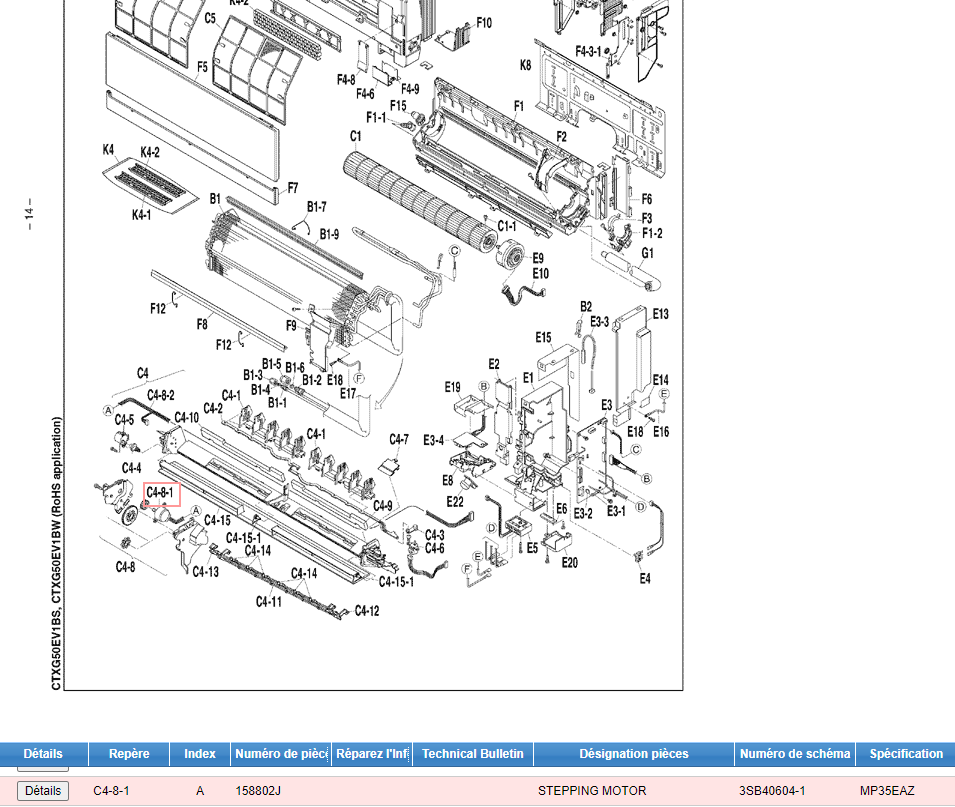Click the Numéro de schéma column header

(796, 754)
